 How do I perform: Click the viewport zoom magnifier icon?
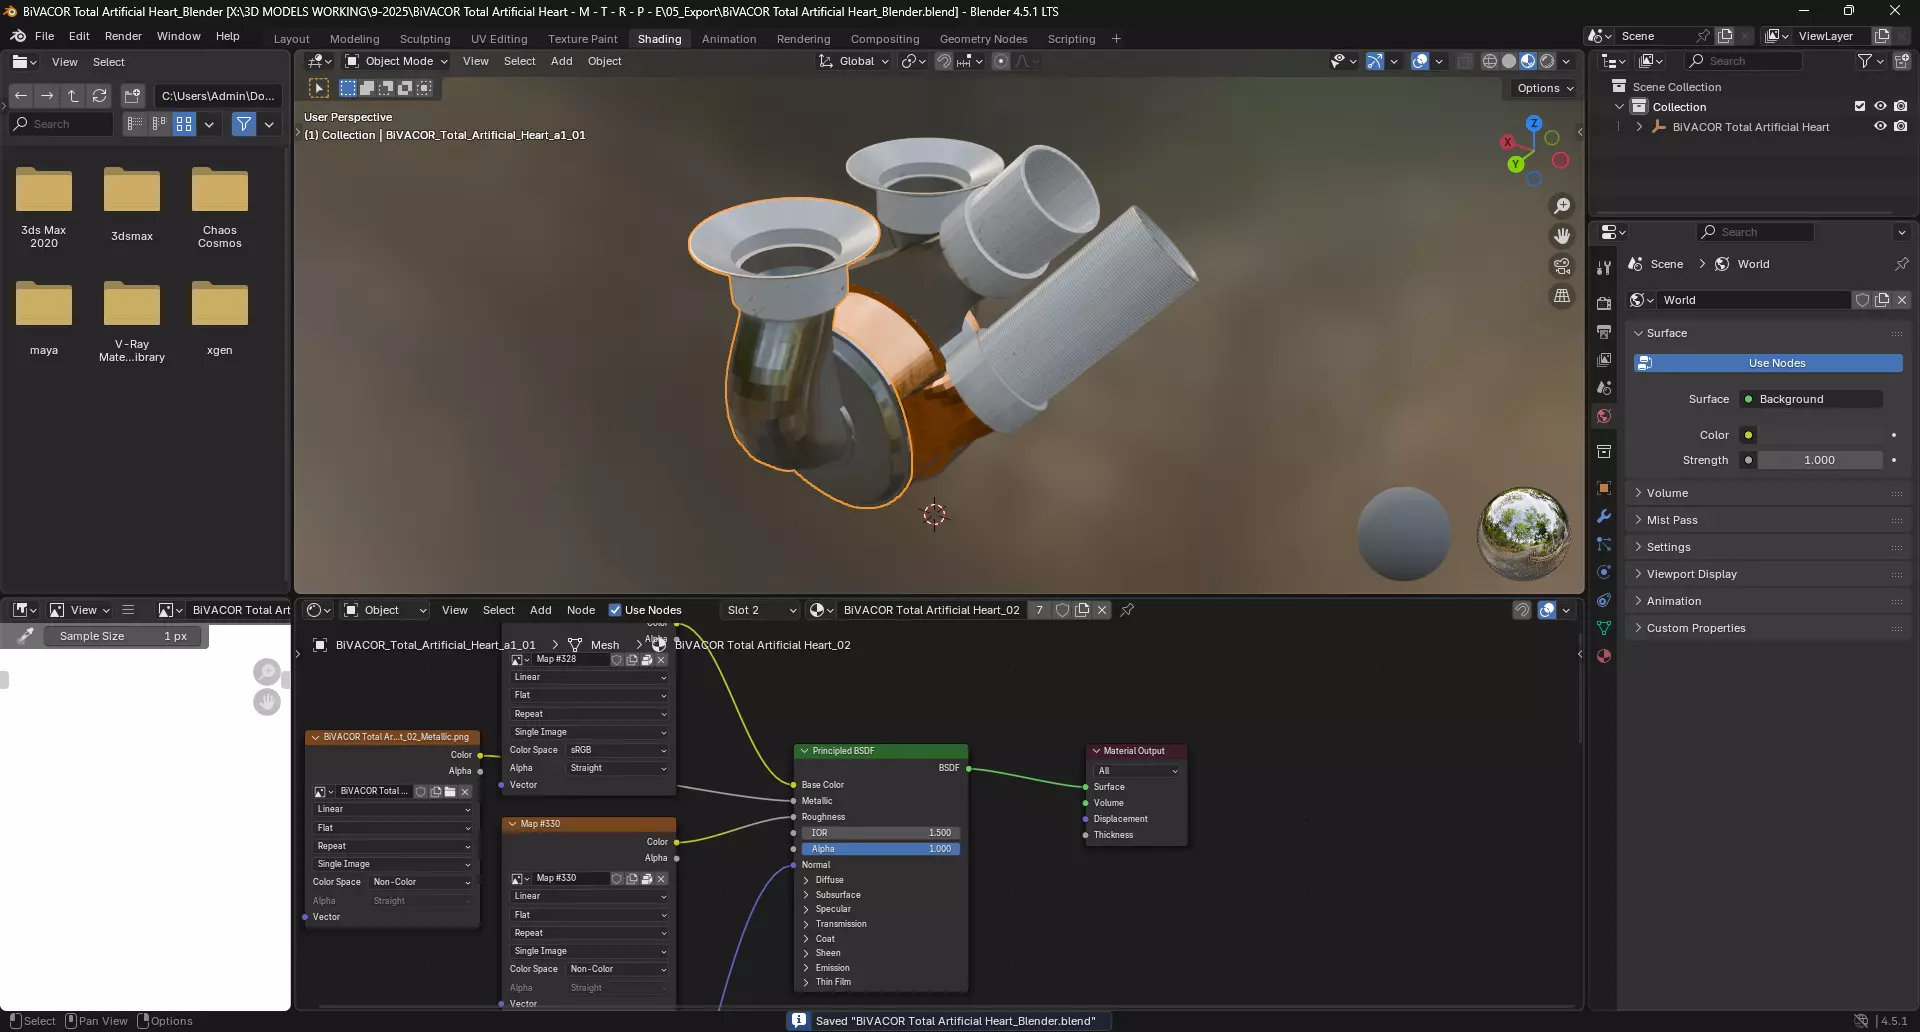[x=1562, y=206]
